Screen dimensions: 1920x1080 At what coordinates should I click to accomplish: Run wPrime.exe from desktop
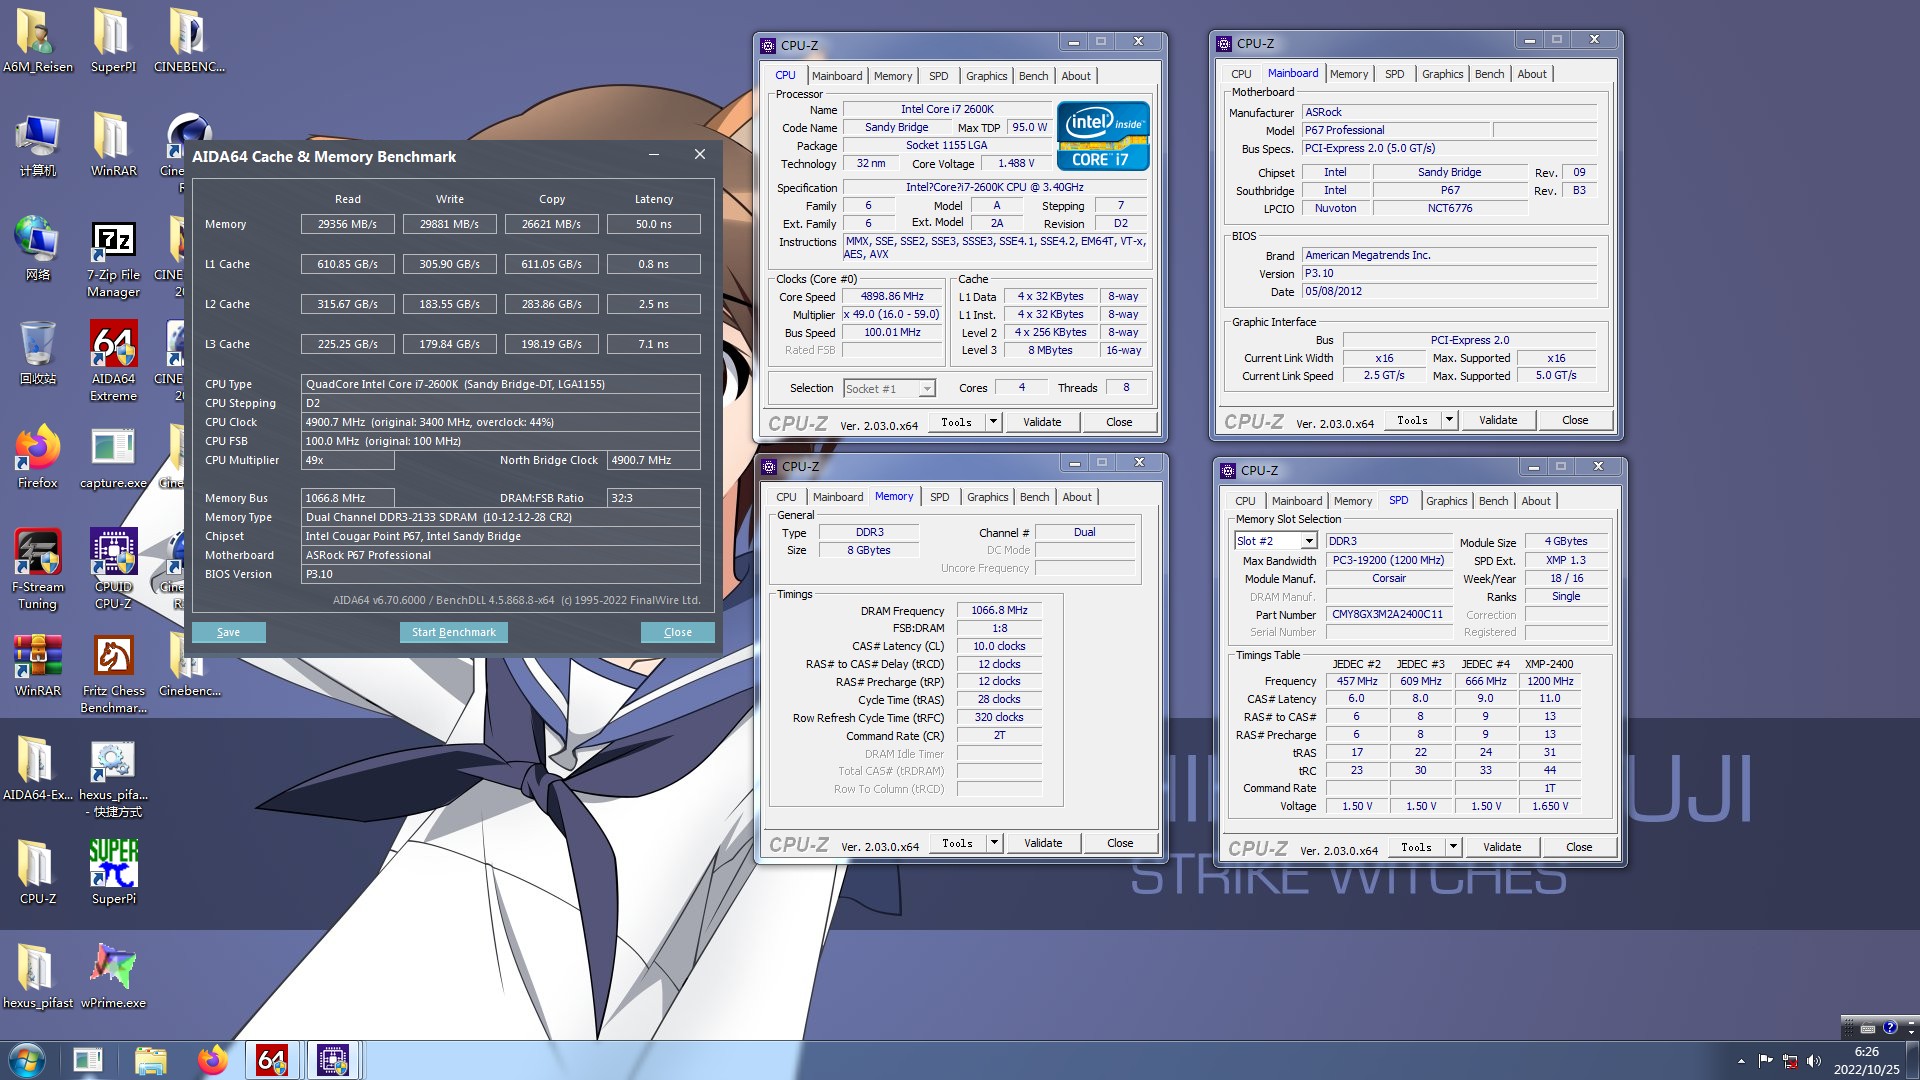click(113, 977)
